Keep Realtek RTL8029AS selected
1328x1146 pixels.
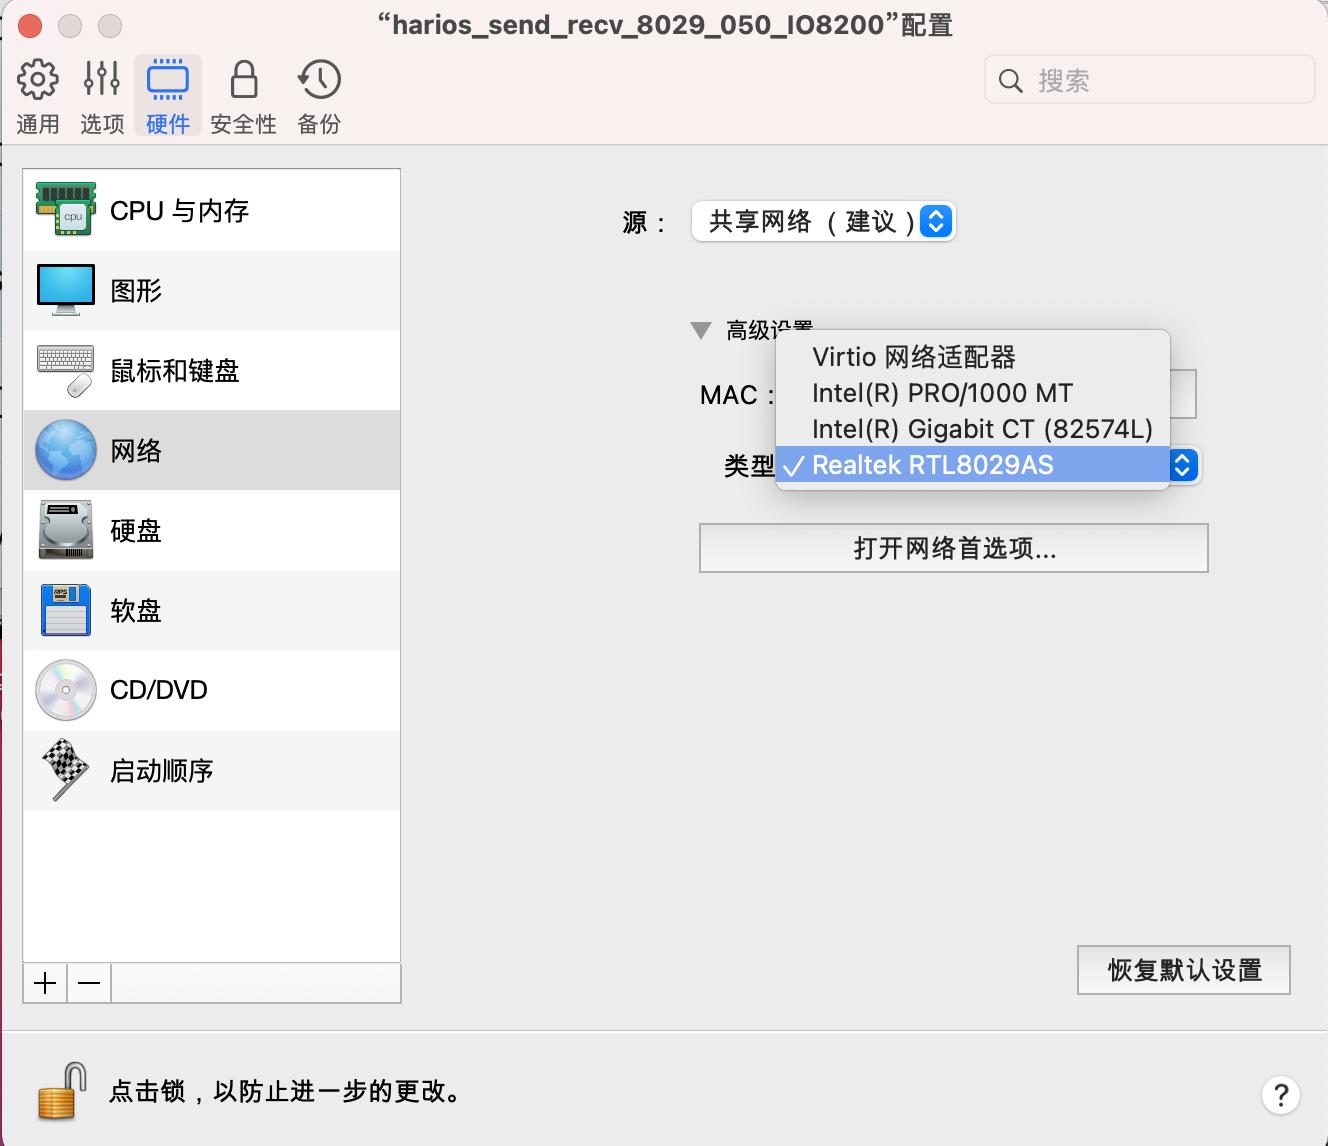click(x=932, y=464)
